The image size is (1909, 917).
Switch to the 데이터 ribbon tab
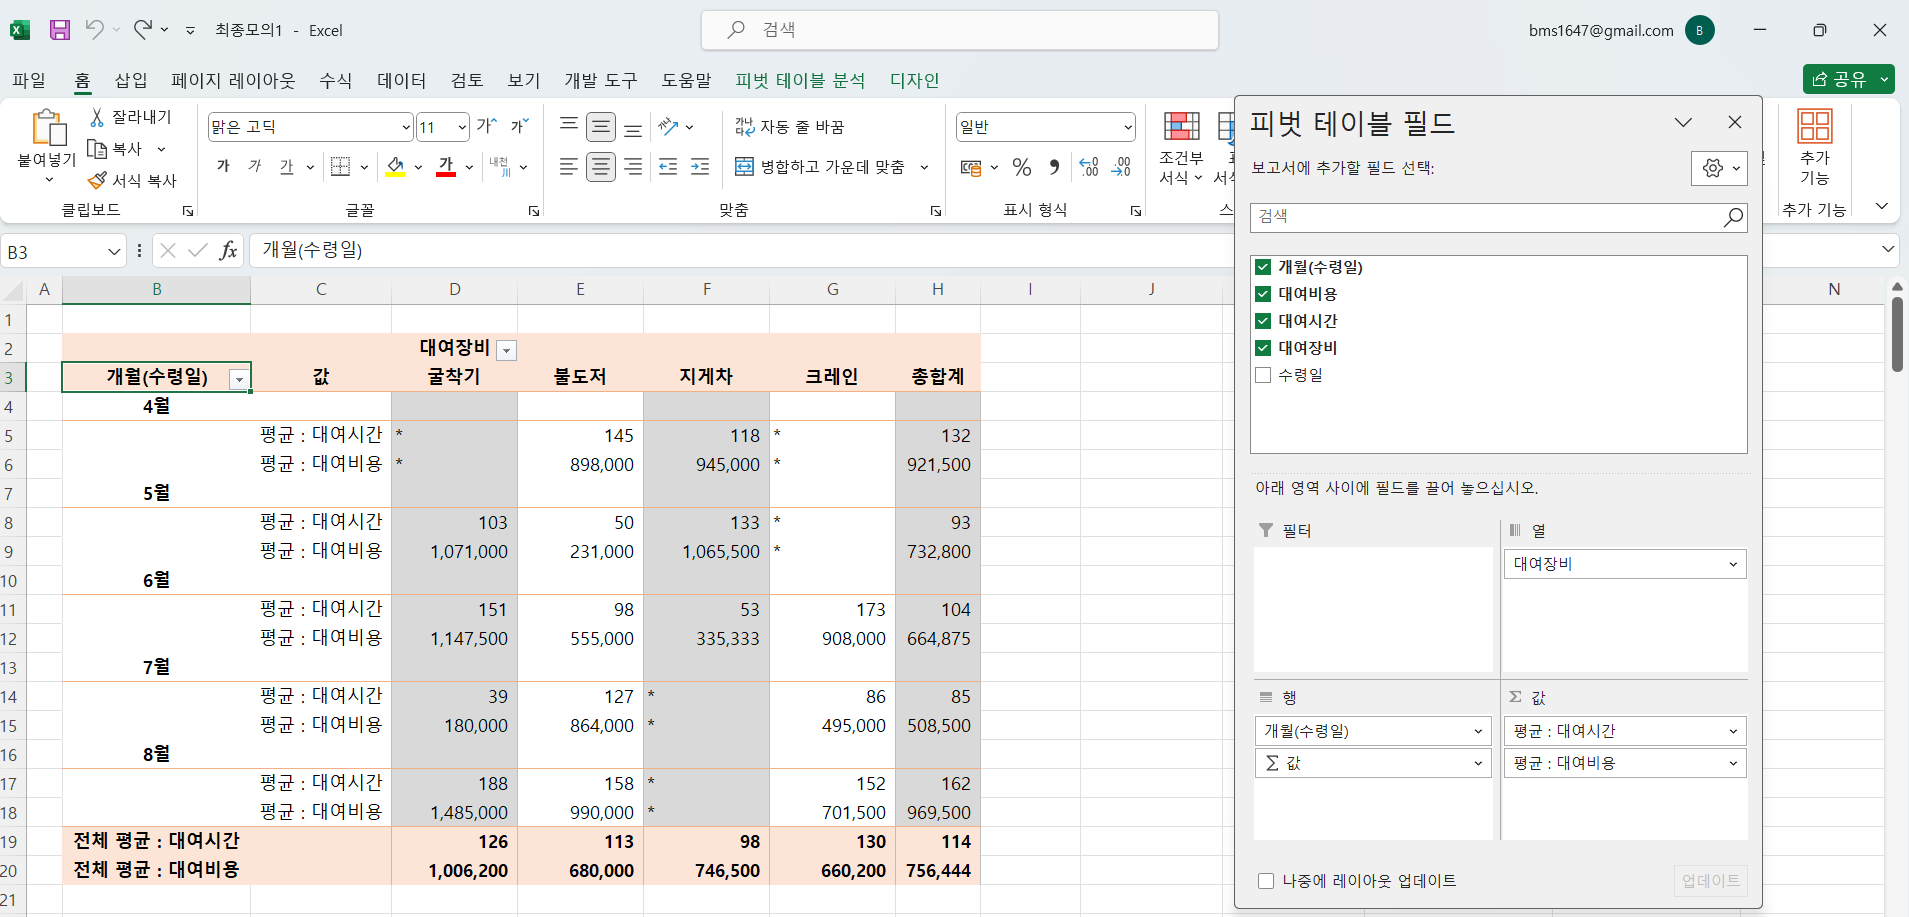tap(401, 80)
